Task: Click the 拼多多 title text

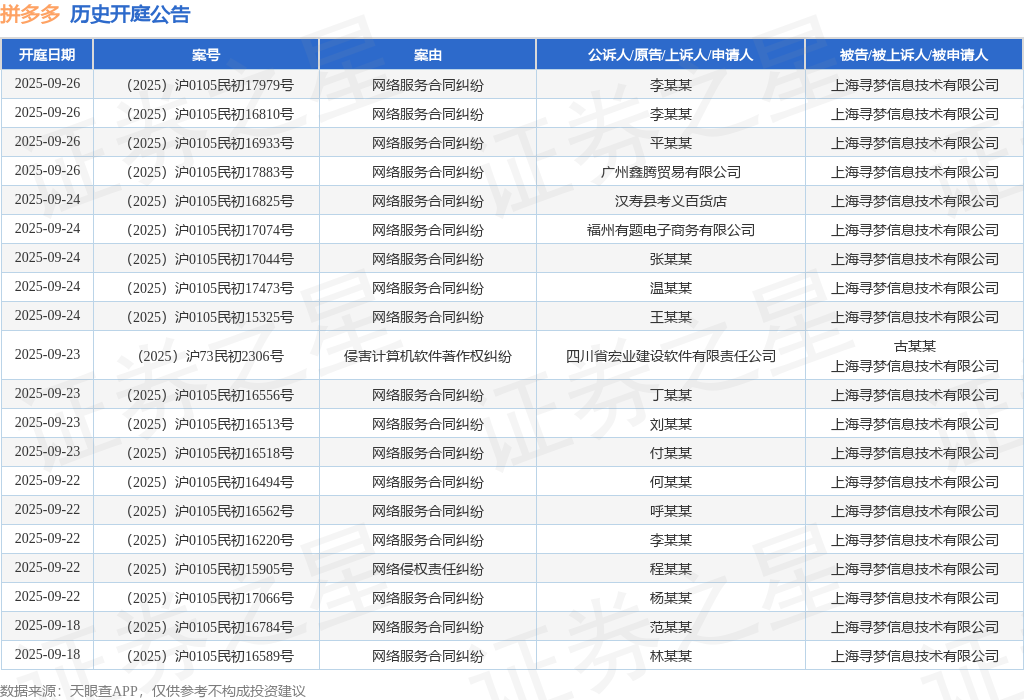Action: coord(30,14)
